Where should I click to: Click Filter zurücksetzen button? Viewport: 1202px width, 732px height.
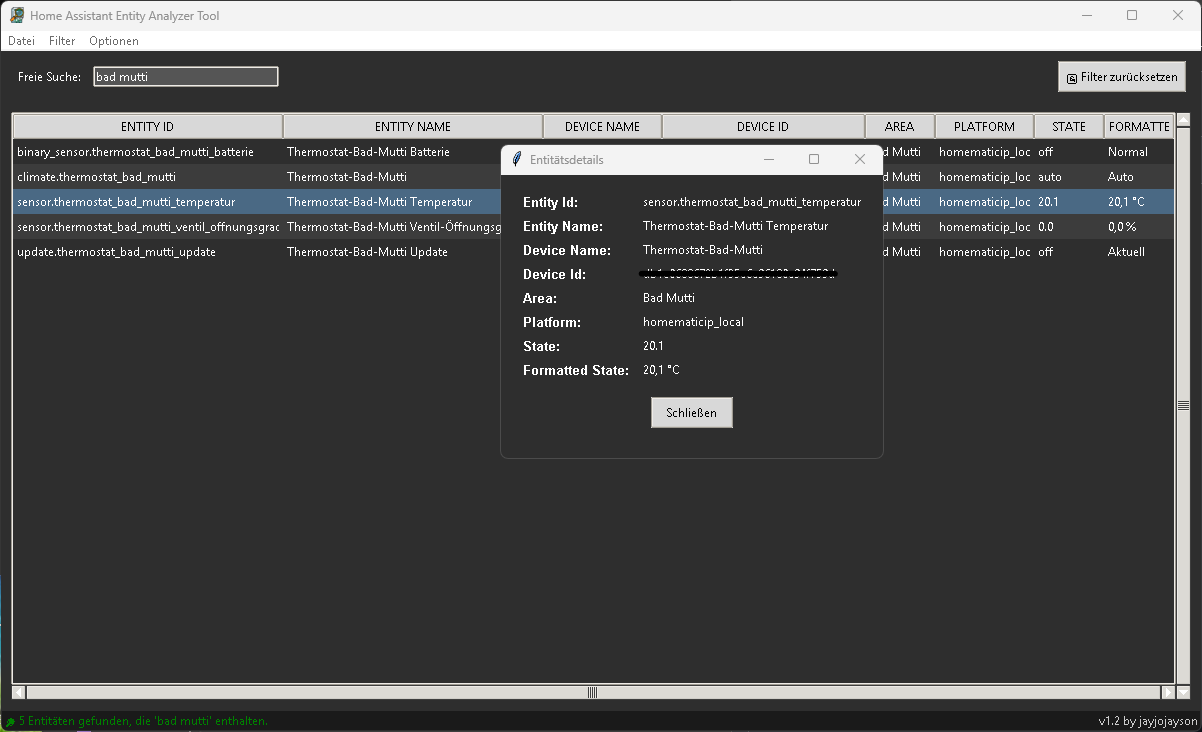(x=1122, y=77)
